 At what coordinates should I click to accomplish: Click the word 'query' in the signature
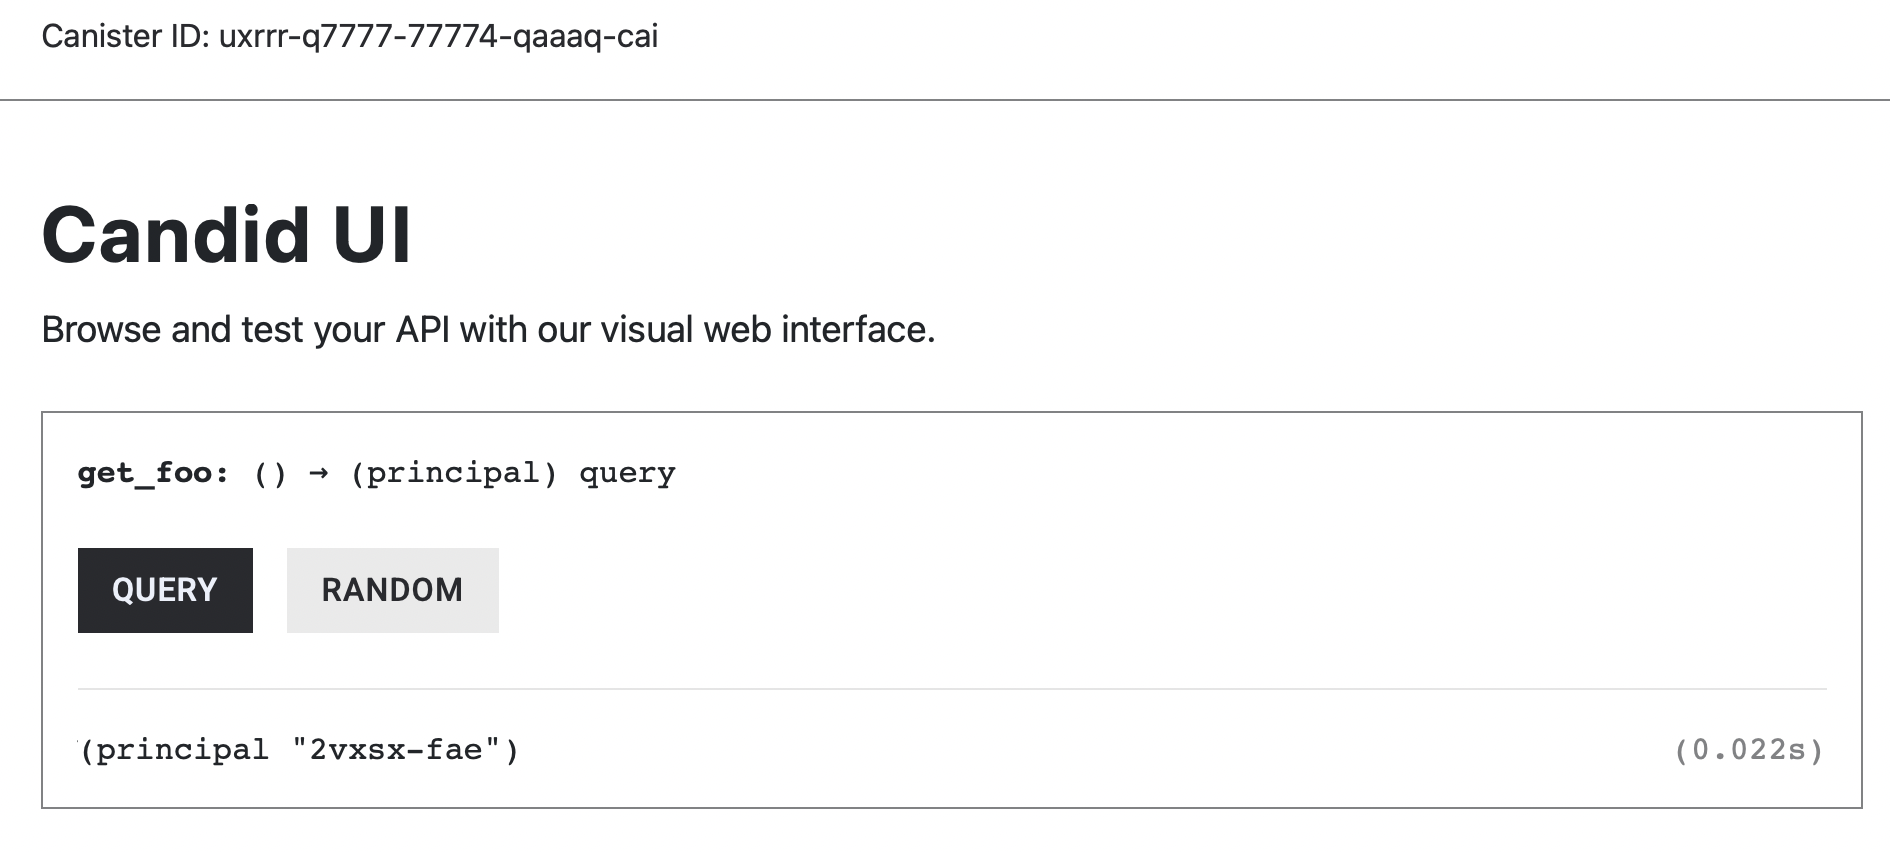tap(627, 472)
